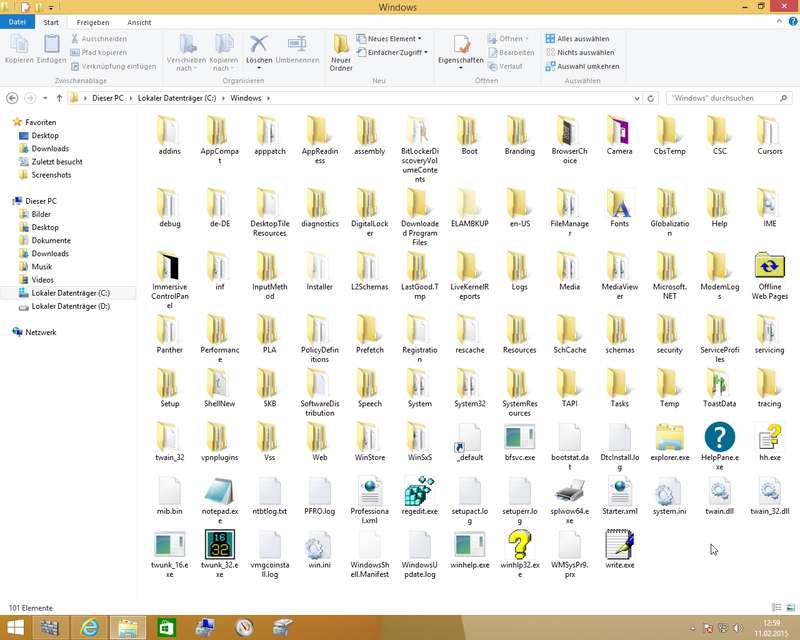Select the WinSxS folder

coord(419,442)
